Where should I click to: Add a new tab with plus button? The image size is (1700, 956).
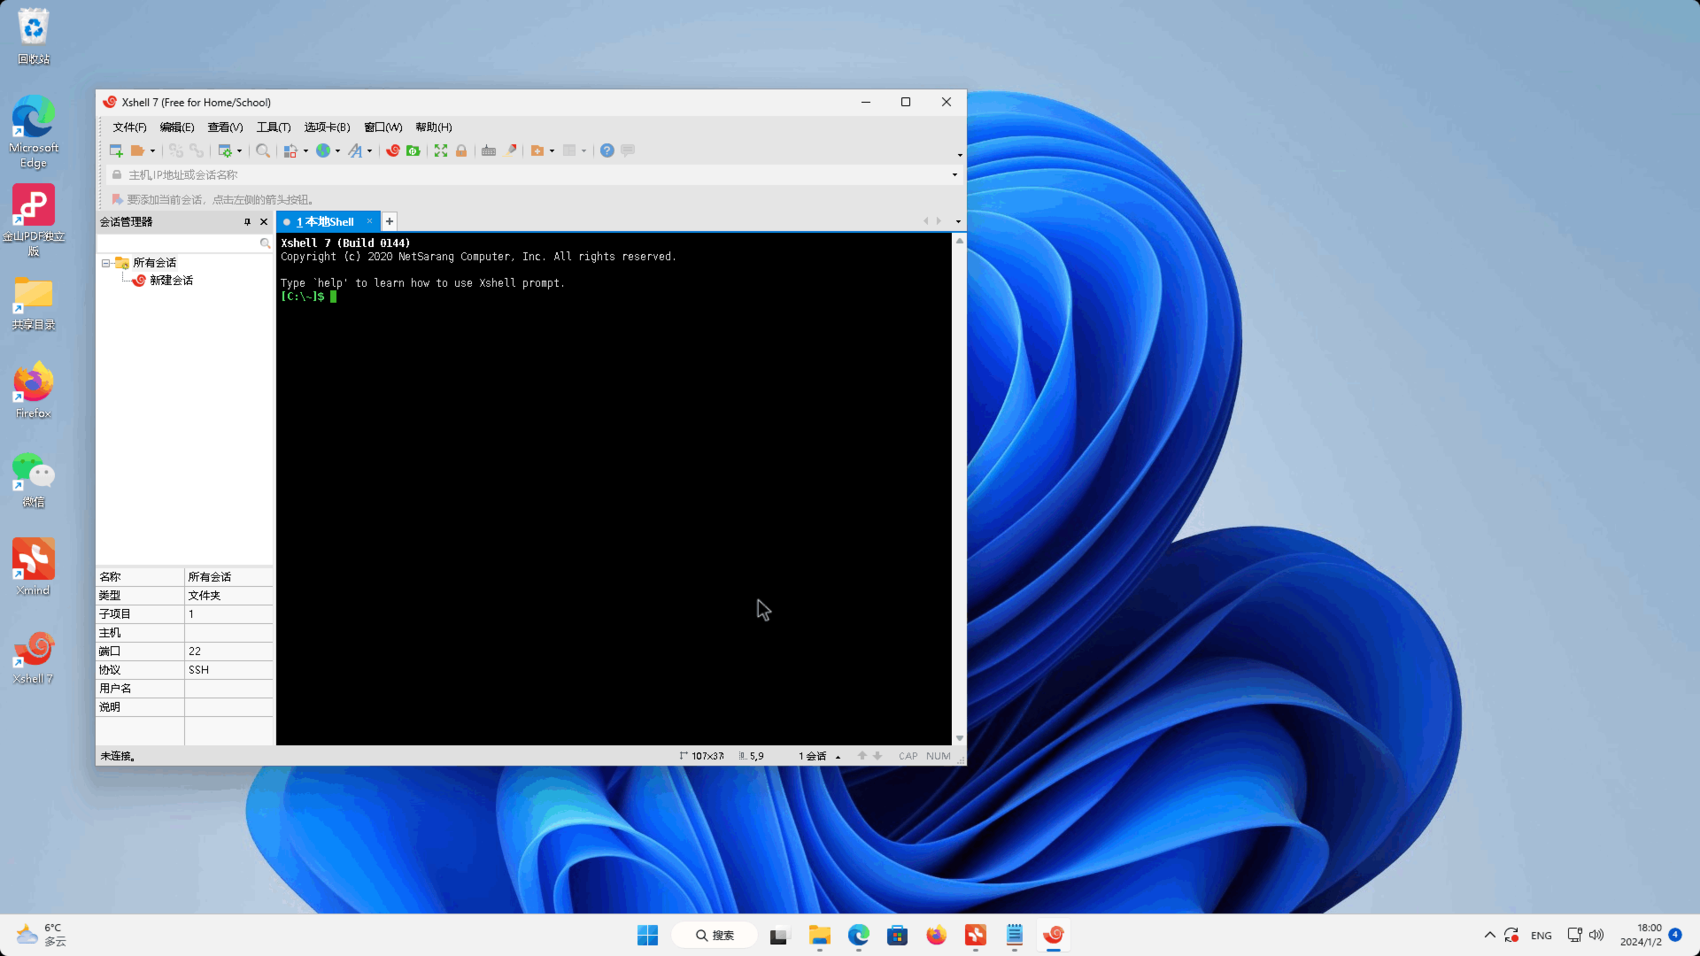390,221
